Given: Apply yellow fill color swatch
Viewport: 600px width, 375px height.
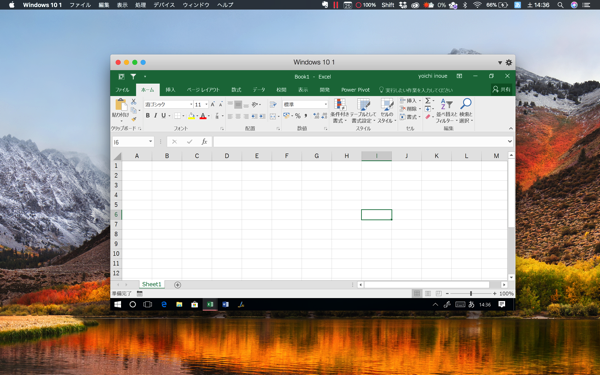Looking at the screenshot, I should point(192,116).
